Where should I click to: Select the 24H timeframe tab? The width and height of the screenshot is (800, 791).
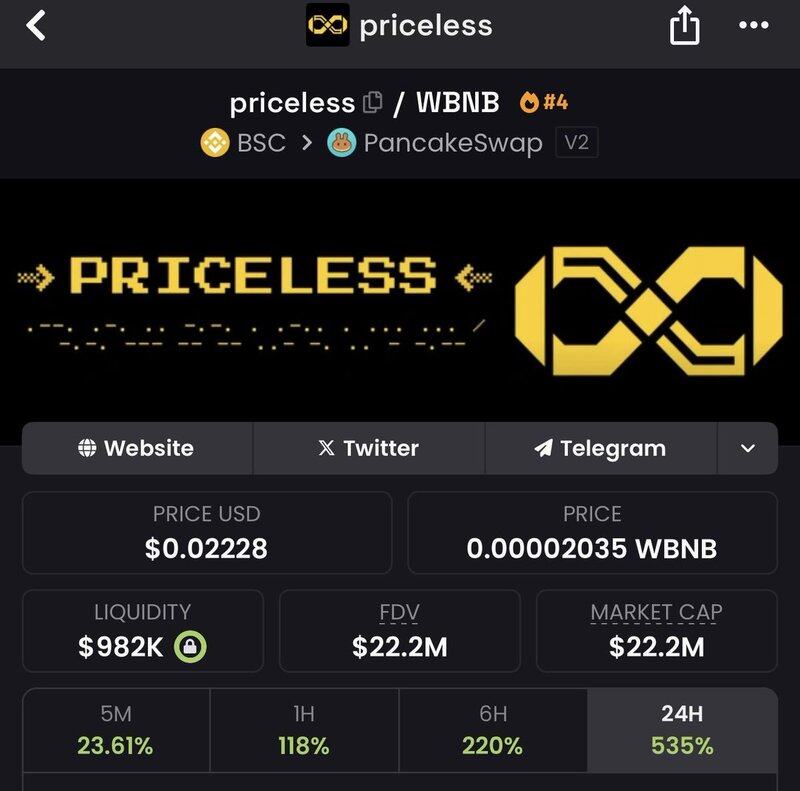pos(682,730)
